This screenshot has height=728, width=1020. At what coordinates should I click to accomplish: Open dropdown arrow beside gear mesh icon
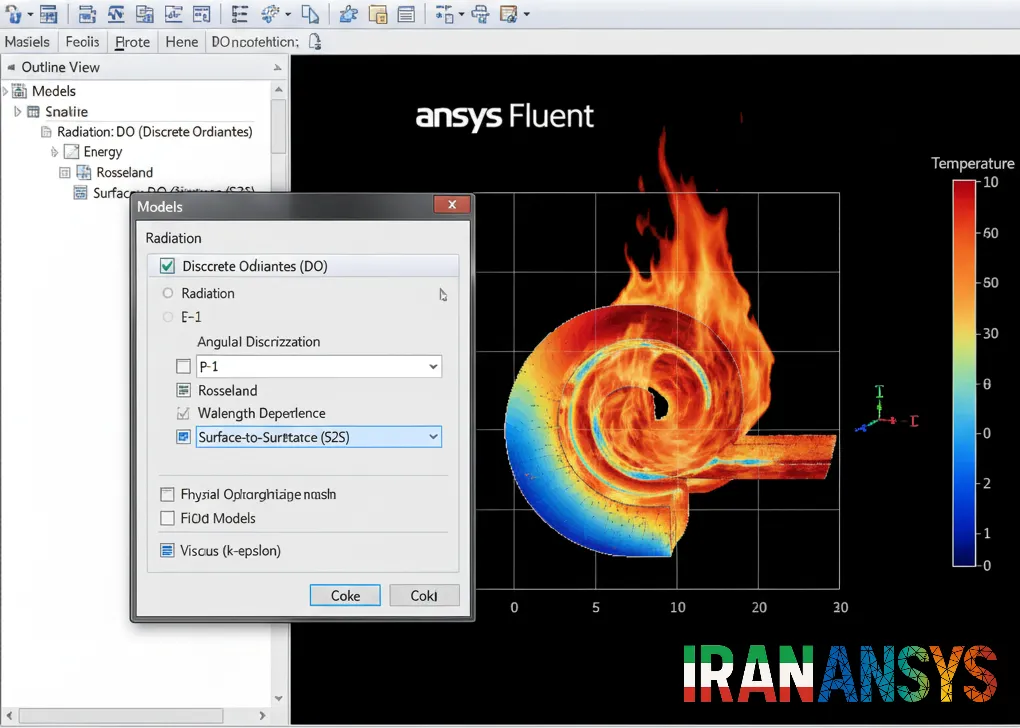pyautogui.click(x=288, y=14)
